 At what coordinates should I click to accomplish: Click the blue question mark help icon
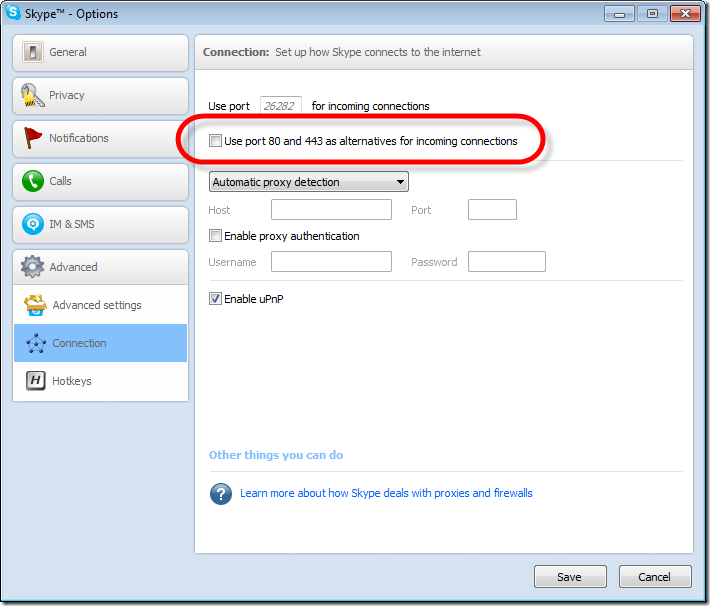[x=221, y=494]
